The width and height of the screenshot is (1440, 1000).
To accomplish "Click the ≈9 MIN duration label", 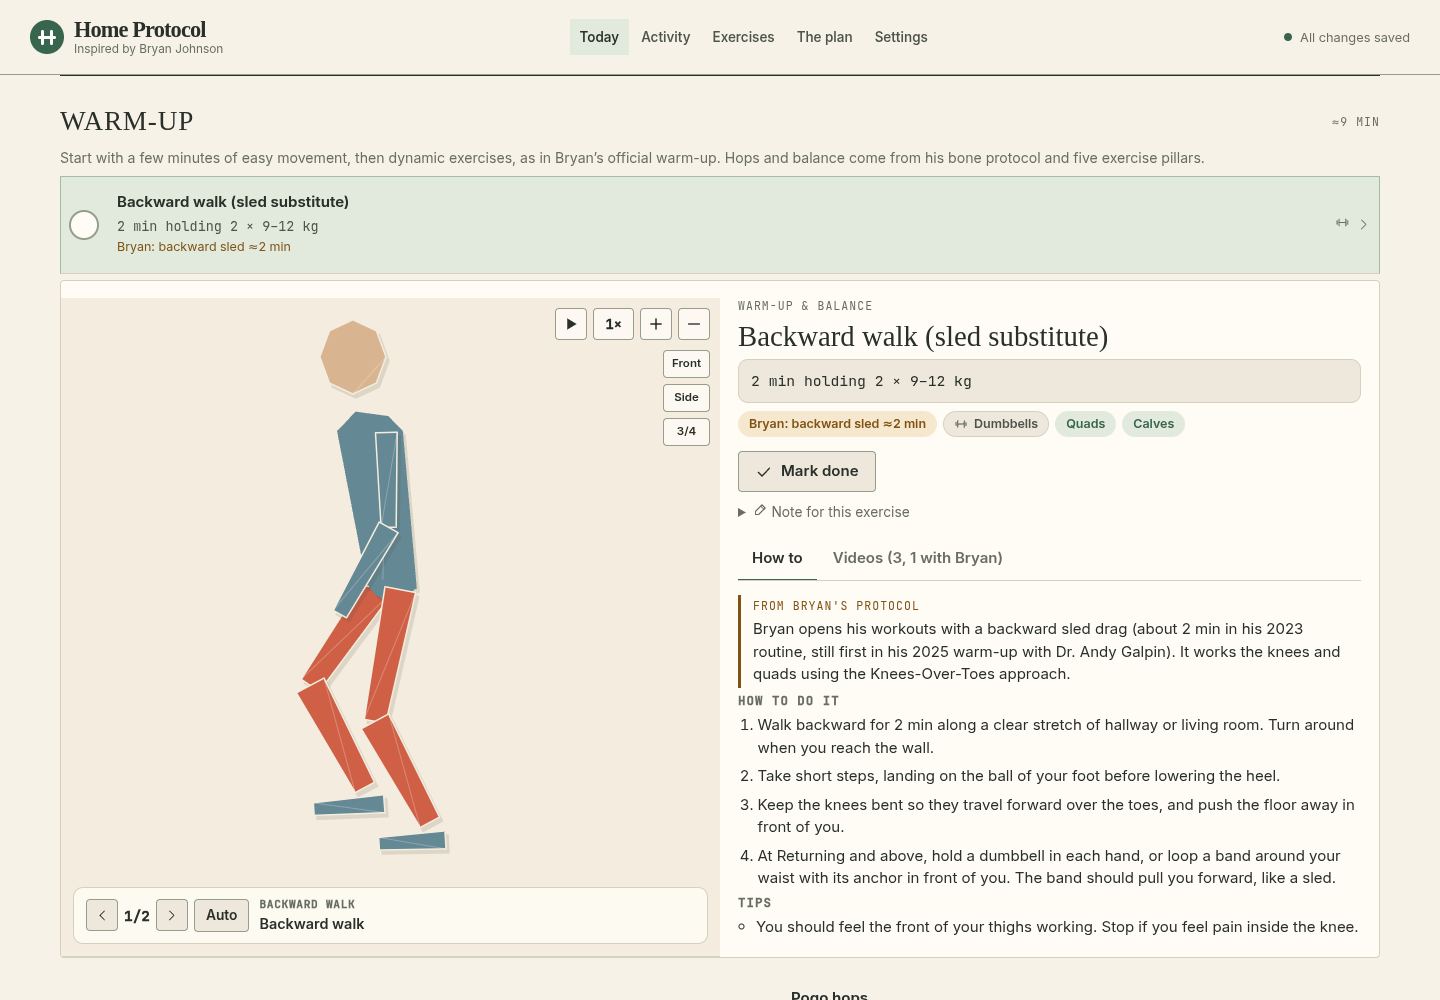I will [x=1355, y=122].
